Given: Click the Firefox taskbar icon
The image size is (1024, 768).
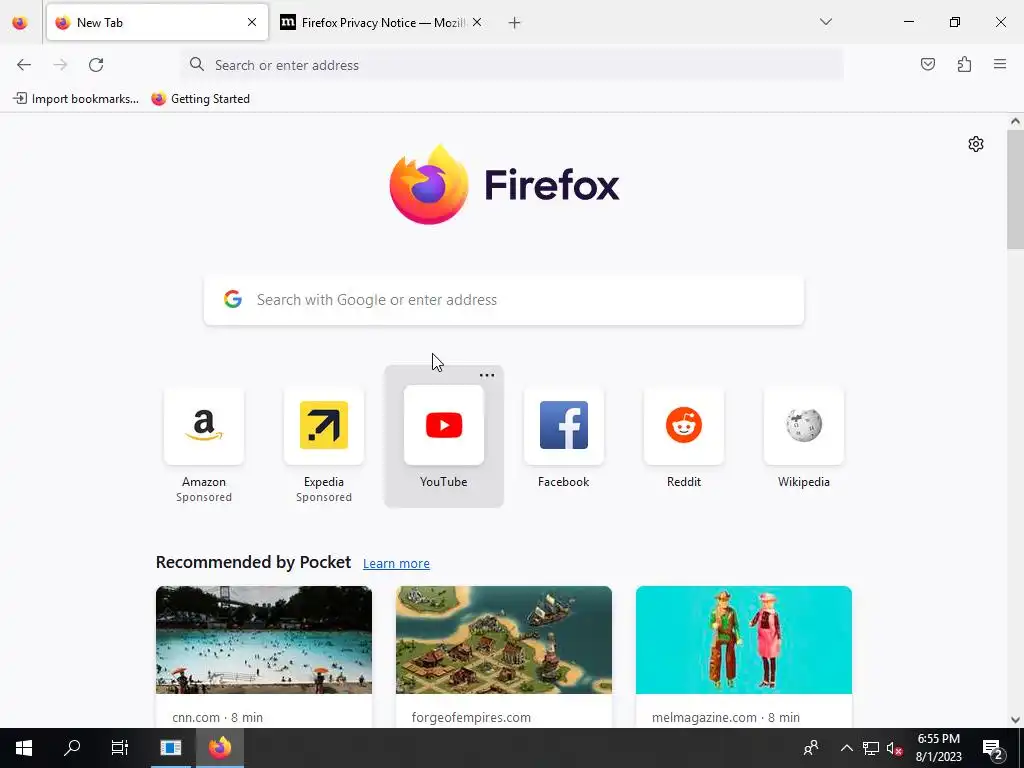Looking at the screenshot, I should [220, 748].
